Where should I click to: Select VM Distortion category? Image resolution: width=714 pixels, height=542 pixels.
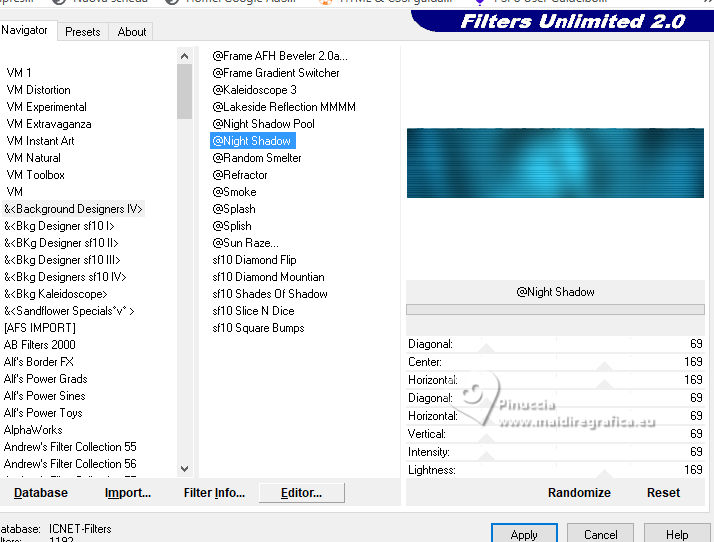pyautogui.click(x=39, y=90)
